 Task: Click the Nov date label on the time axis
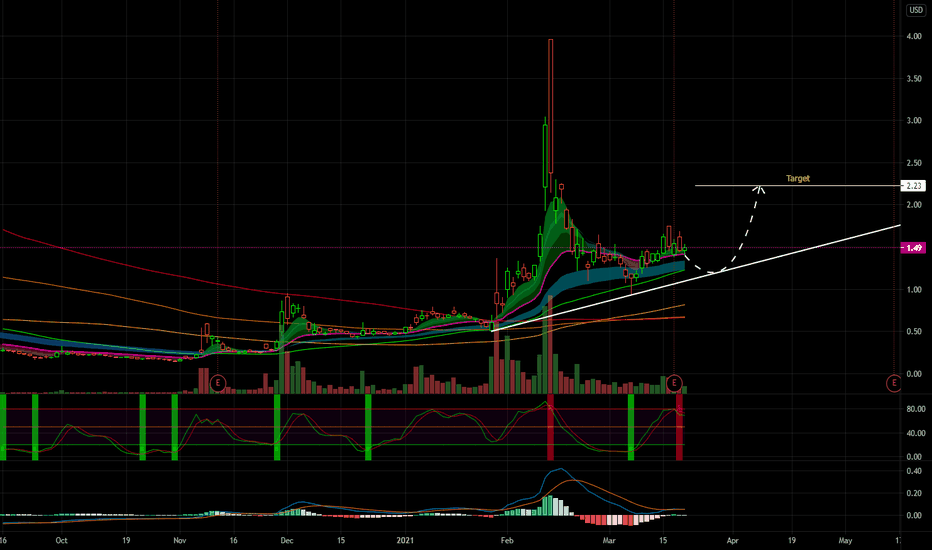(180, 540)
